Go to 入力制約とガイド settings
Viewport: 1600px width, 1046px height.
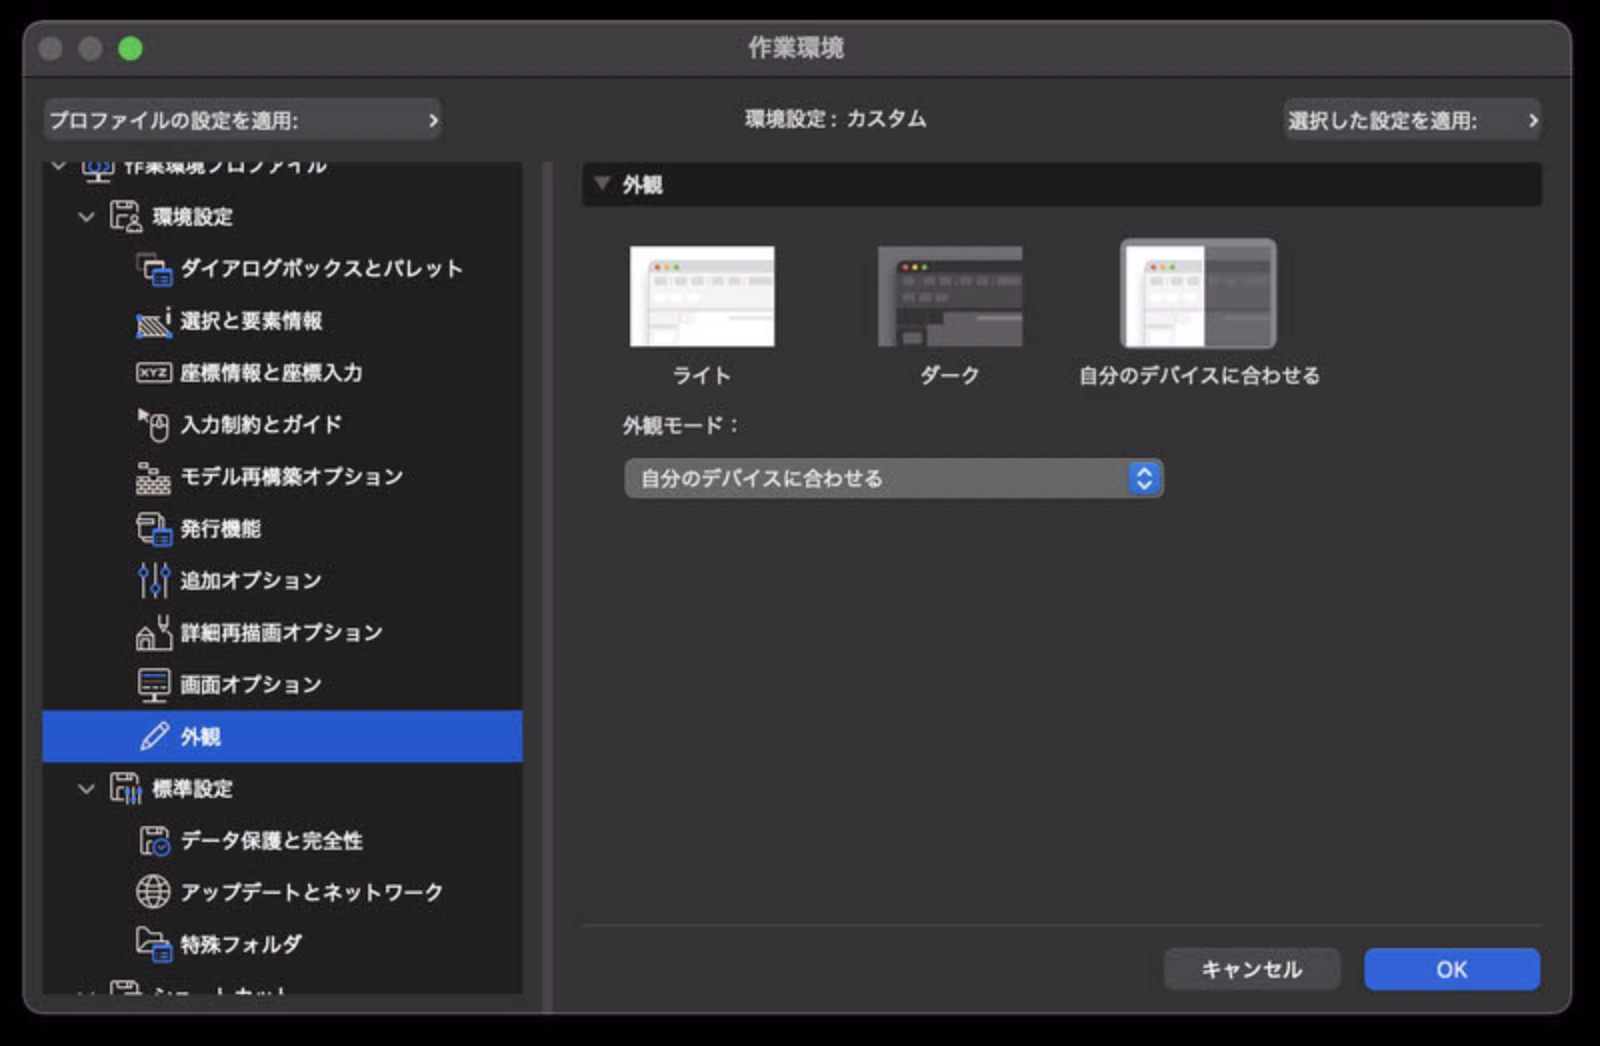click(282, 424)
